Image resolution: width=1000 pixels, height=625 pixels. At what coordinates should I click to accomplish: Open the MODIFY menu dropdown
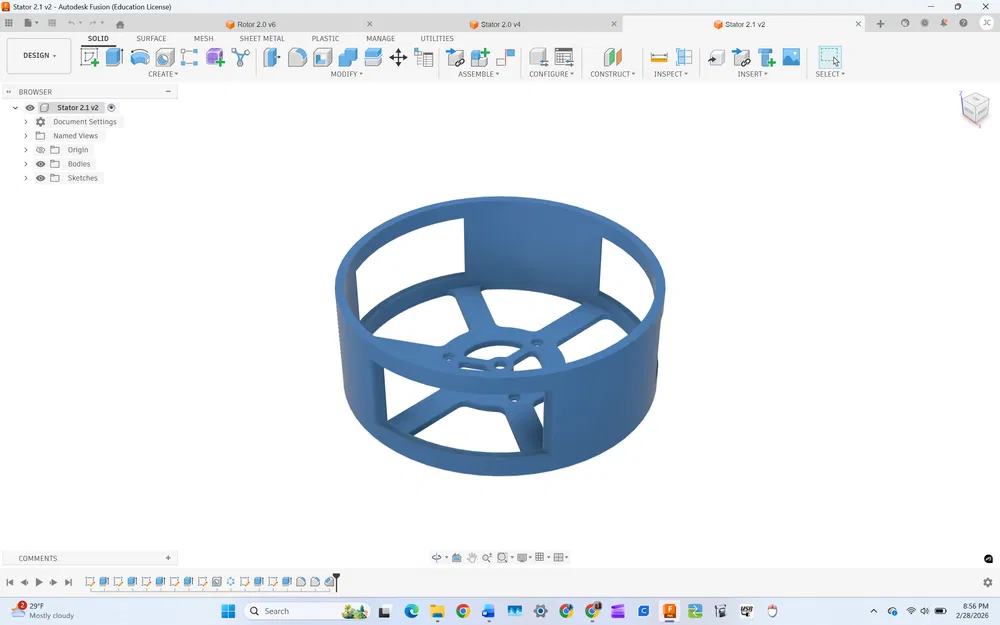click(346, 74)
